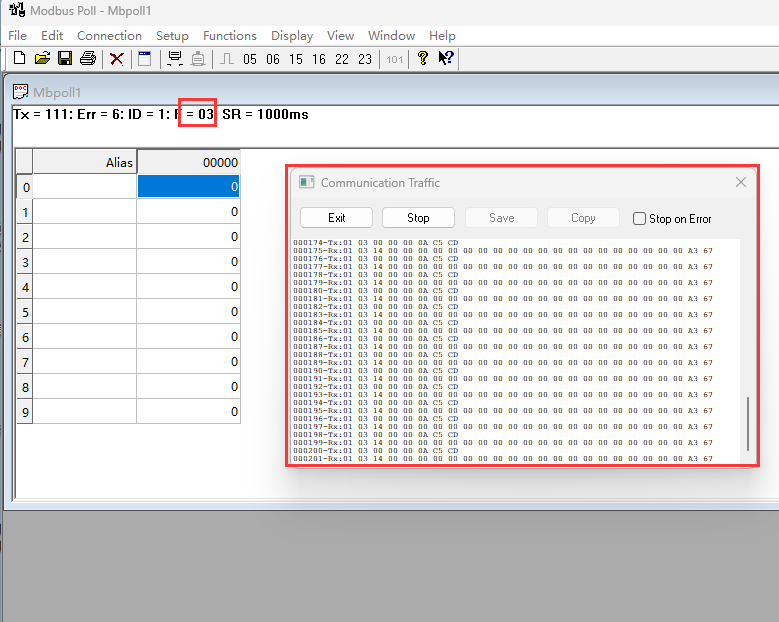
Task: Select the value cell in row 5
Action: pos(188,311)
